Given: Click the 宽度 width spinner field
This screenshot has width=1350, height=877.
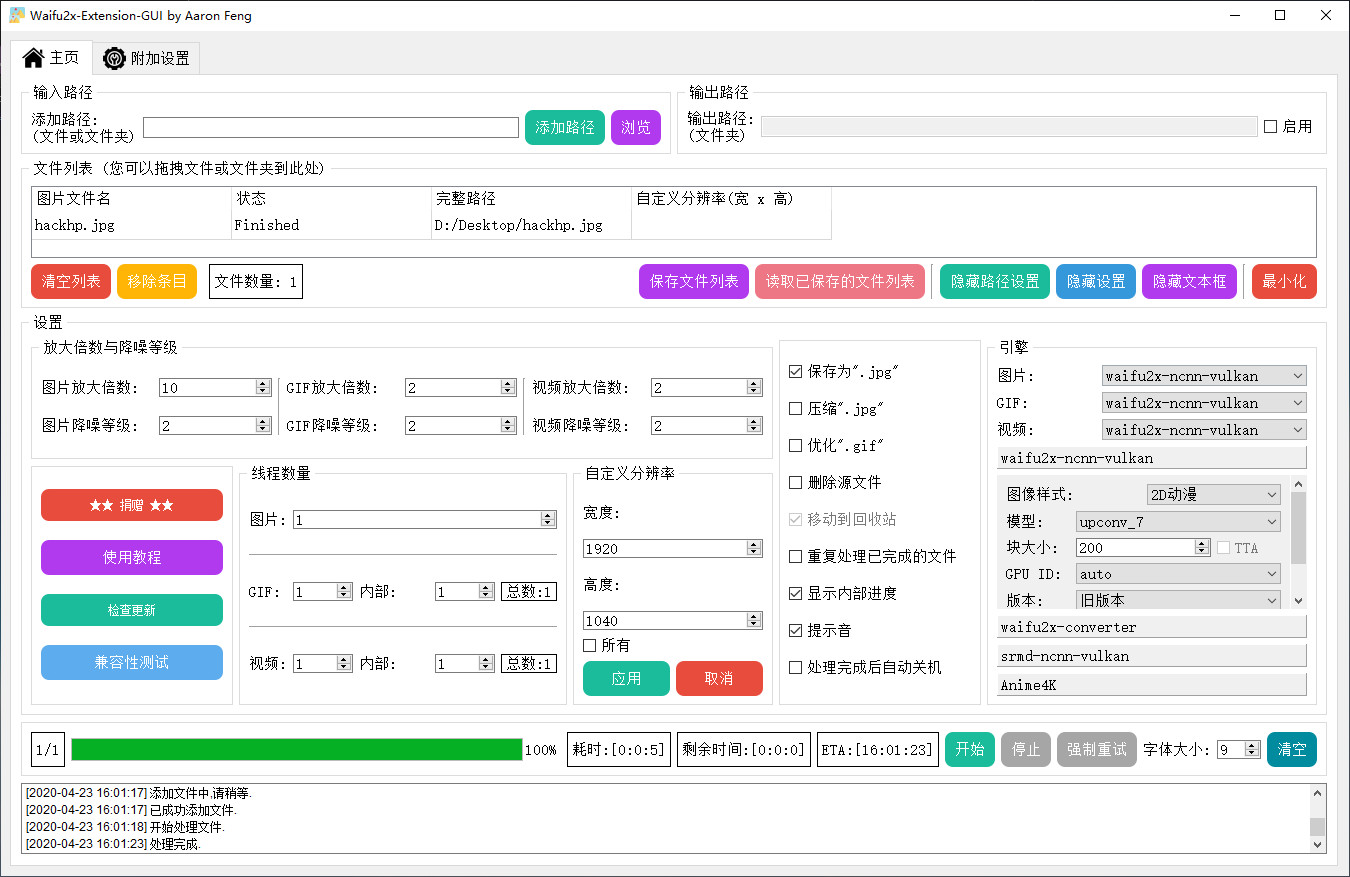Looking at the screenshot, I should click(x=673, y=548).
